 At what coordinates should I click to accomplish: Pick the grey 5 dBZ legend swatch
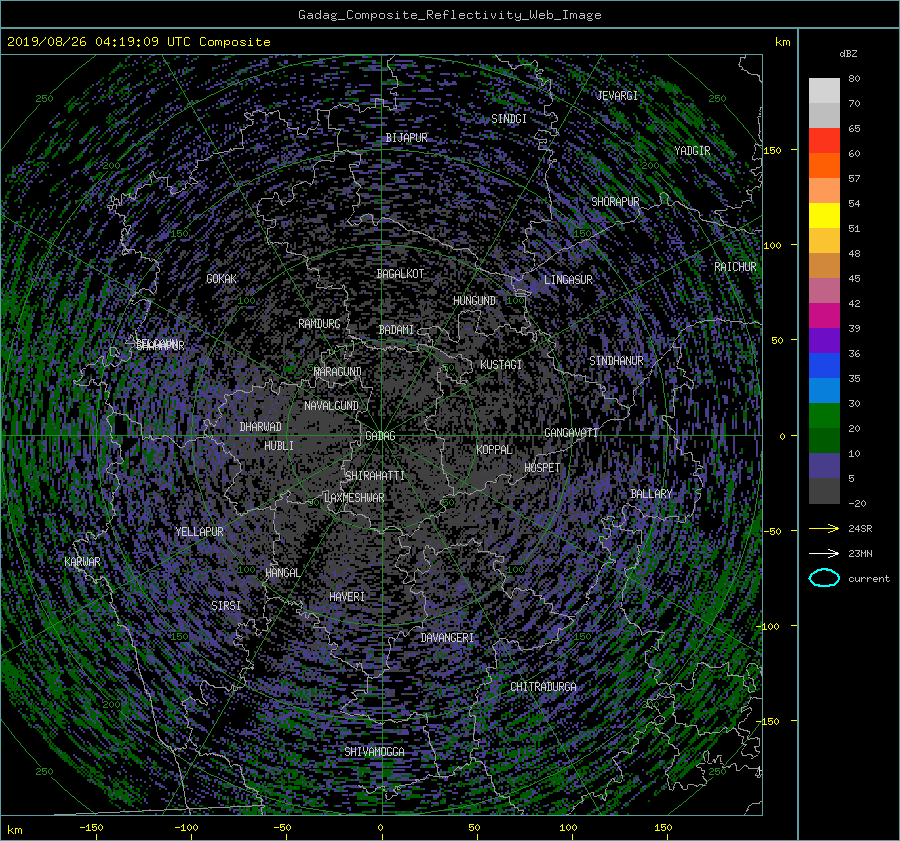[824, 491]
